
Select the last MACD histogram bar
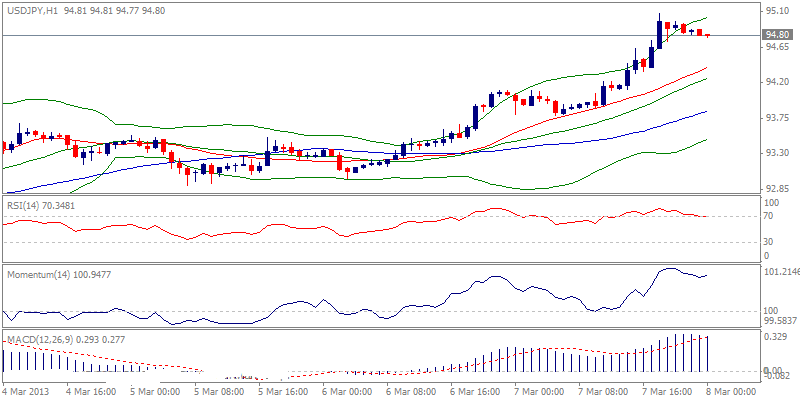707,353
